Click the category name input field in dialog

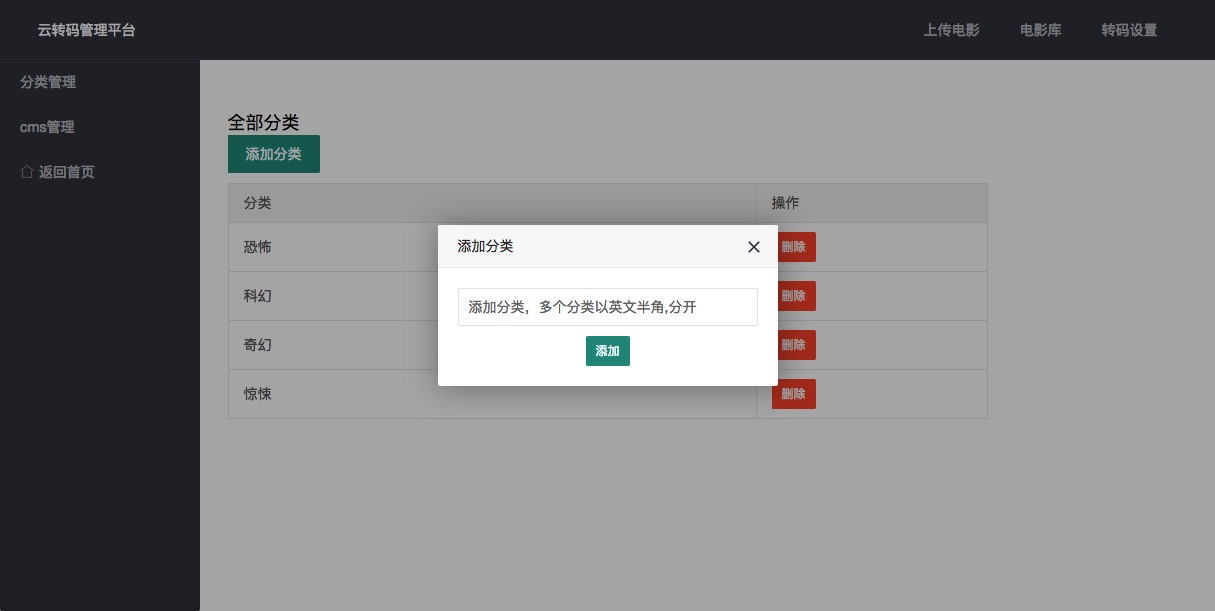[608, 307]
